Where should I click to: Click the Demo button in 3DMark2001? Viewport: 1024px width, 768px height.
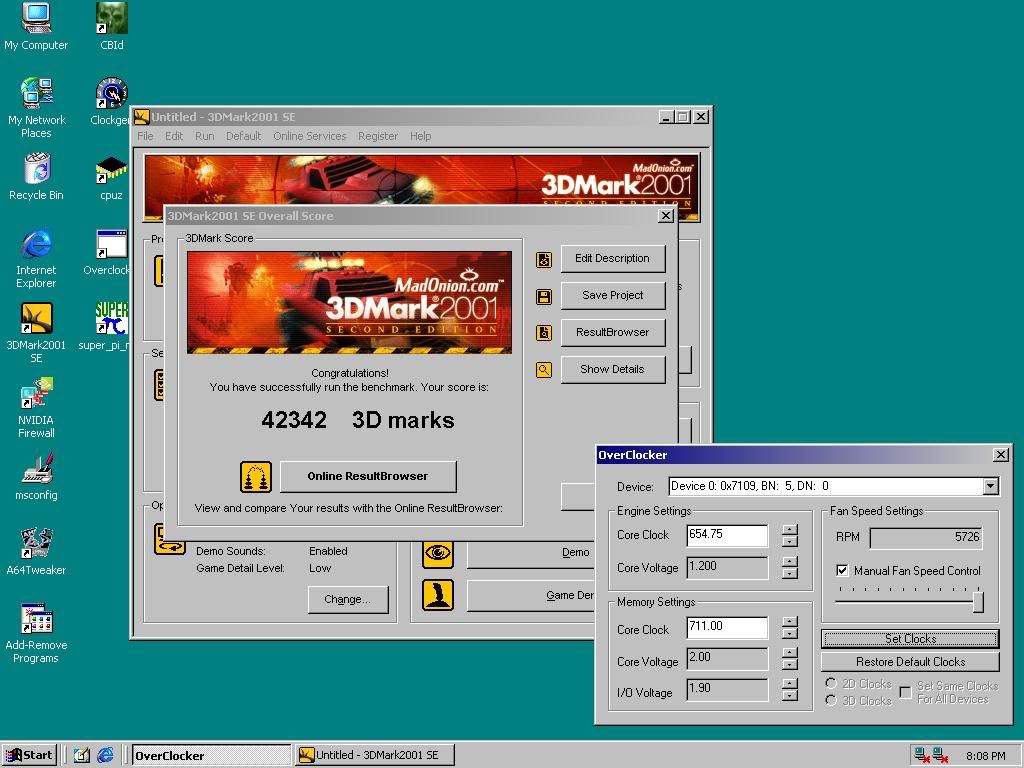(x=530, y=554)
